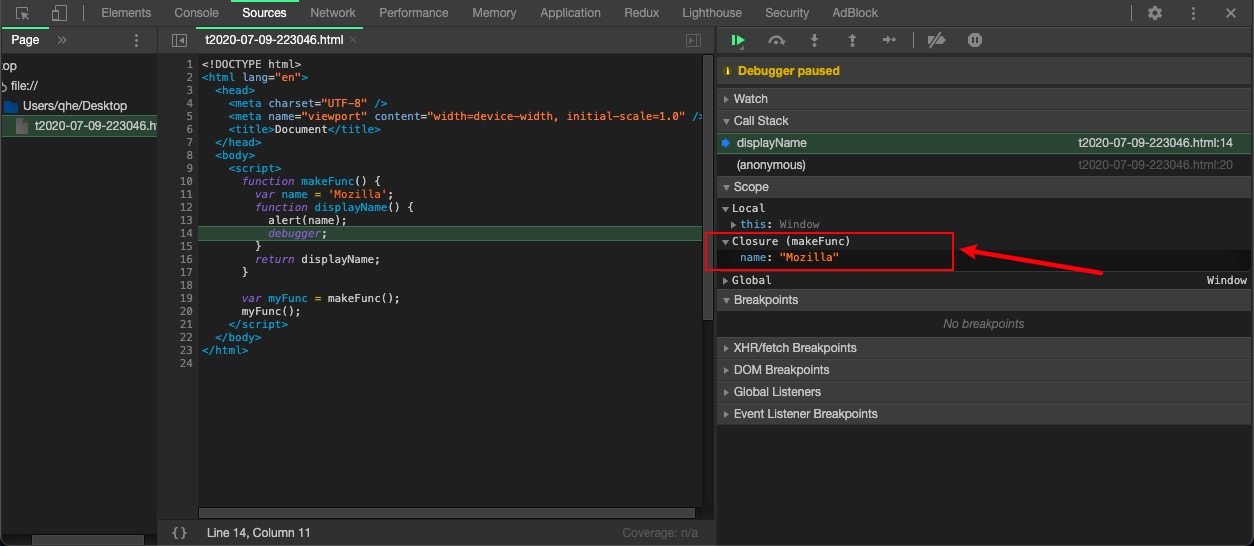This screenshot has height=546, width=1254.
Task: Open the Page pane three-dot menu
Action: click(x=137, y=40)
